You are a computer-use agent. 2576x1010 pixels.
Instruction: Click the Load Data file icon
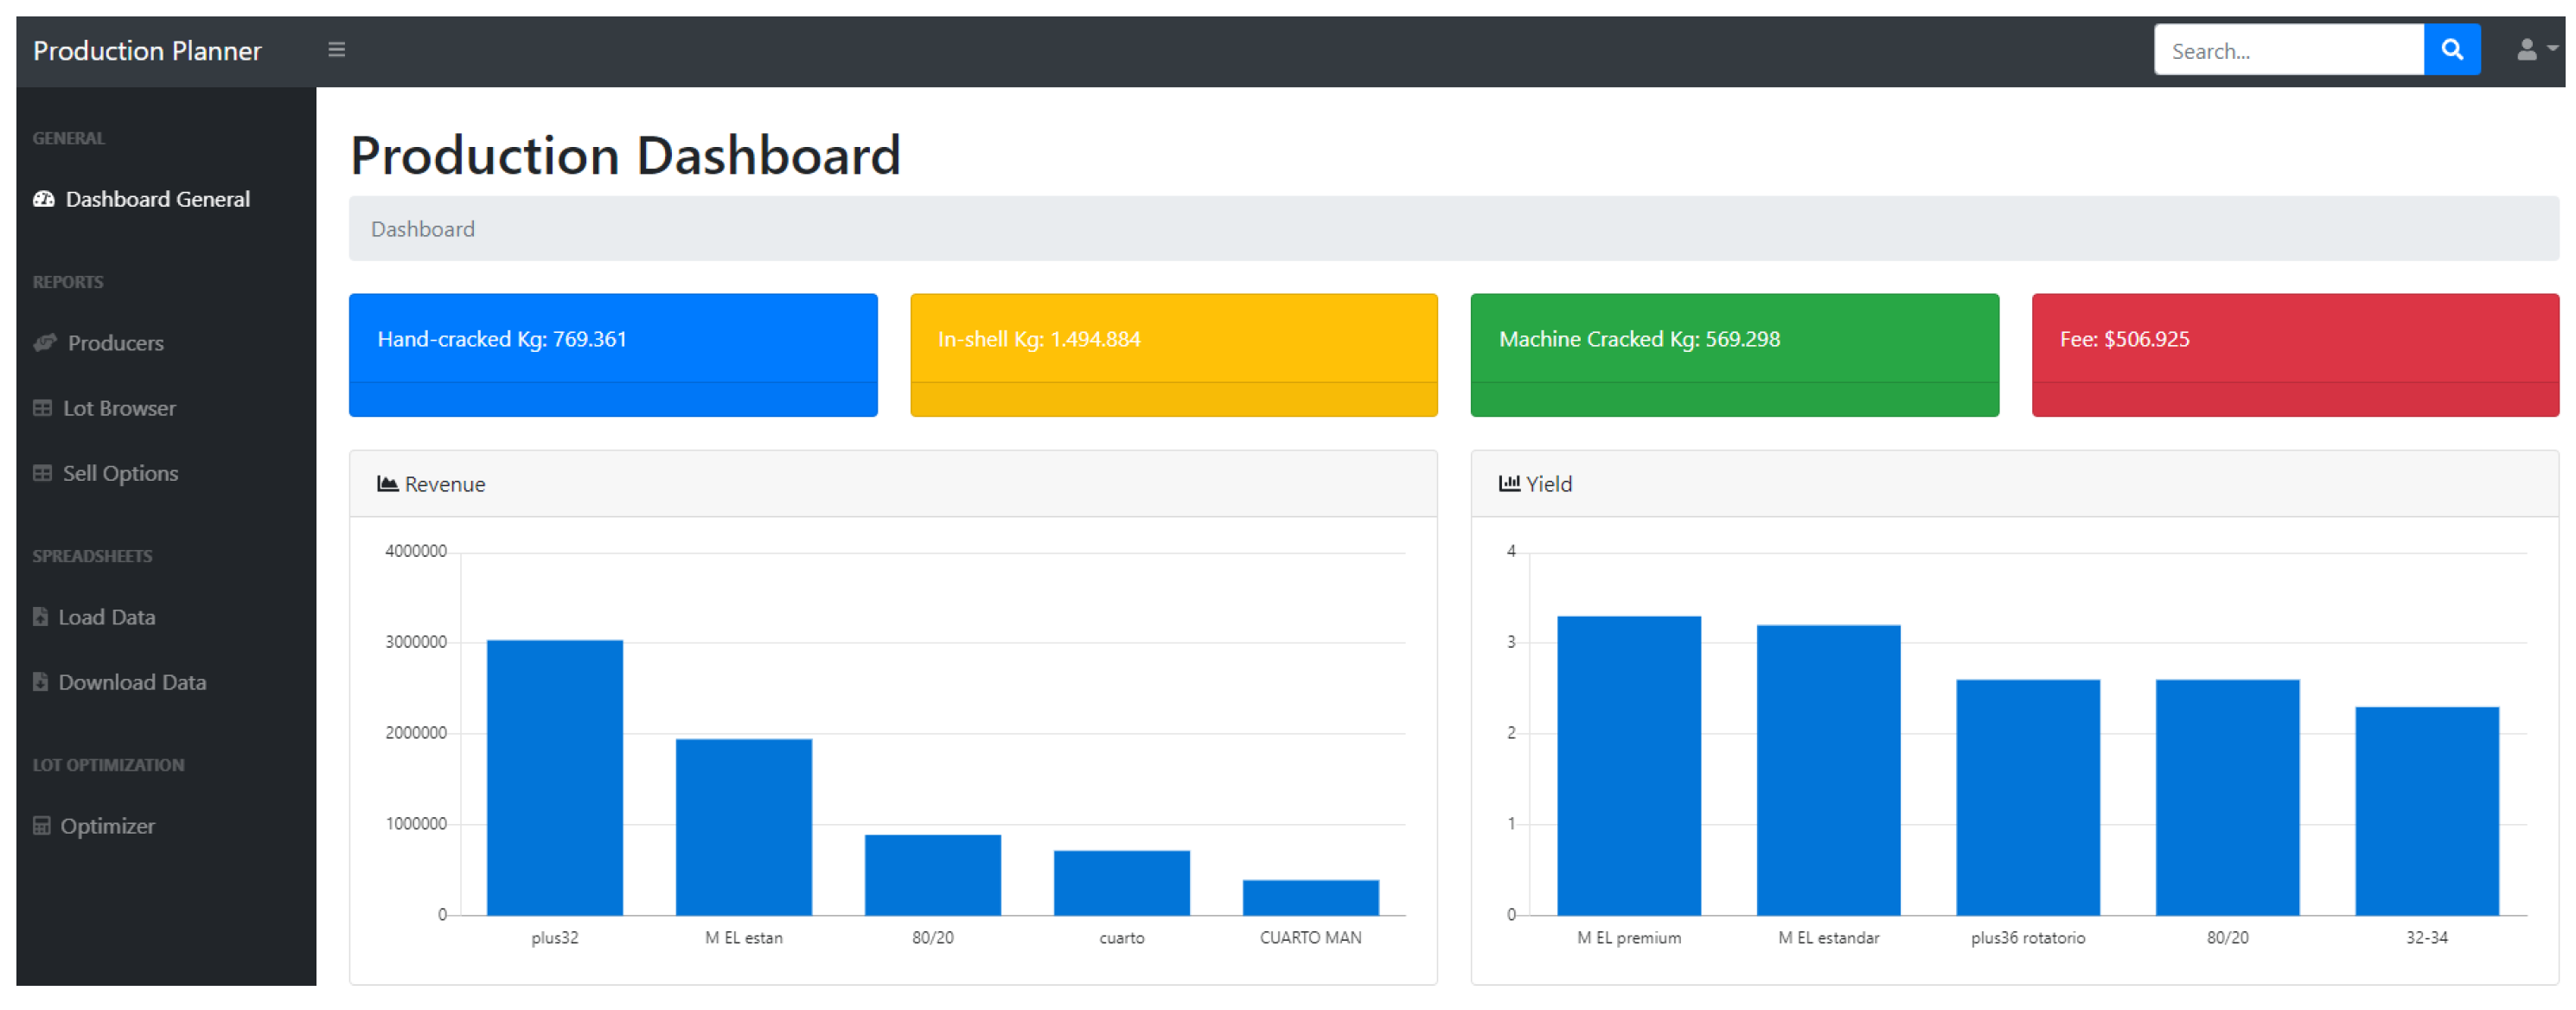coord(40,617)
